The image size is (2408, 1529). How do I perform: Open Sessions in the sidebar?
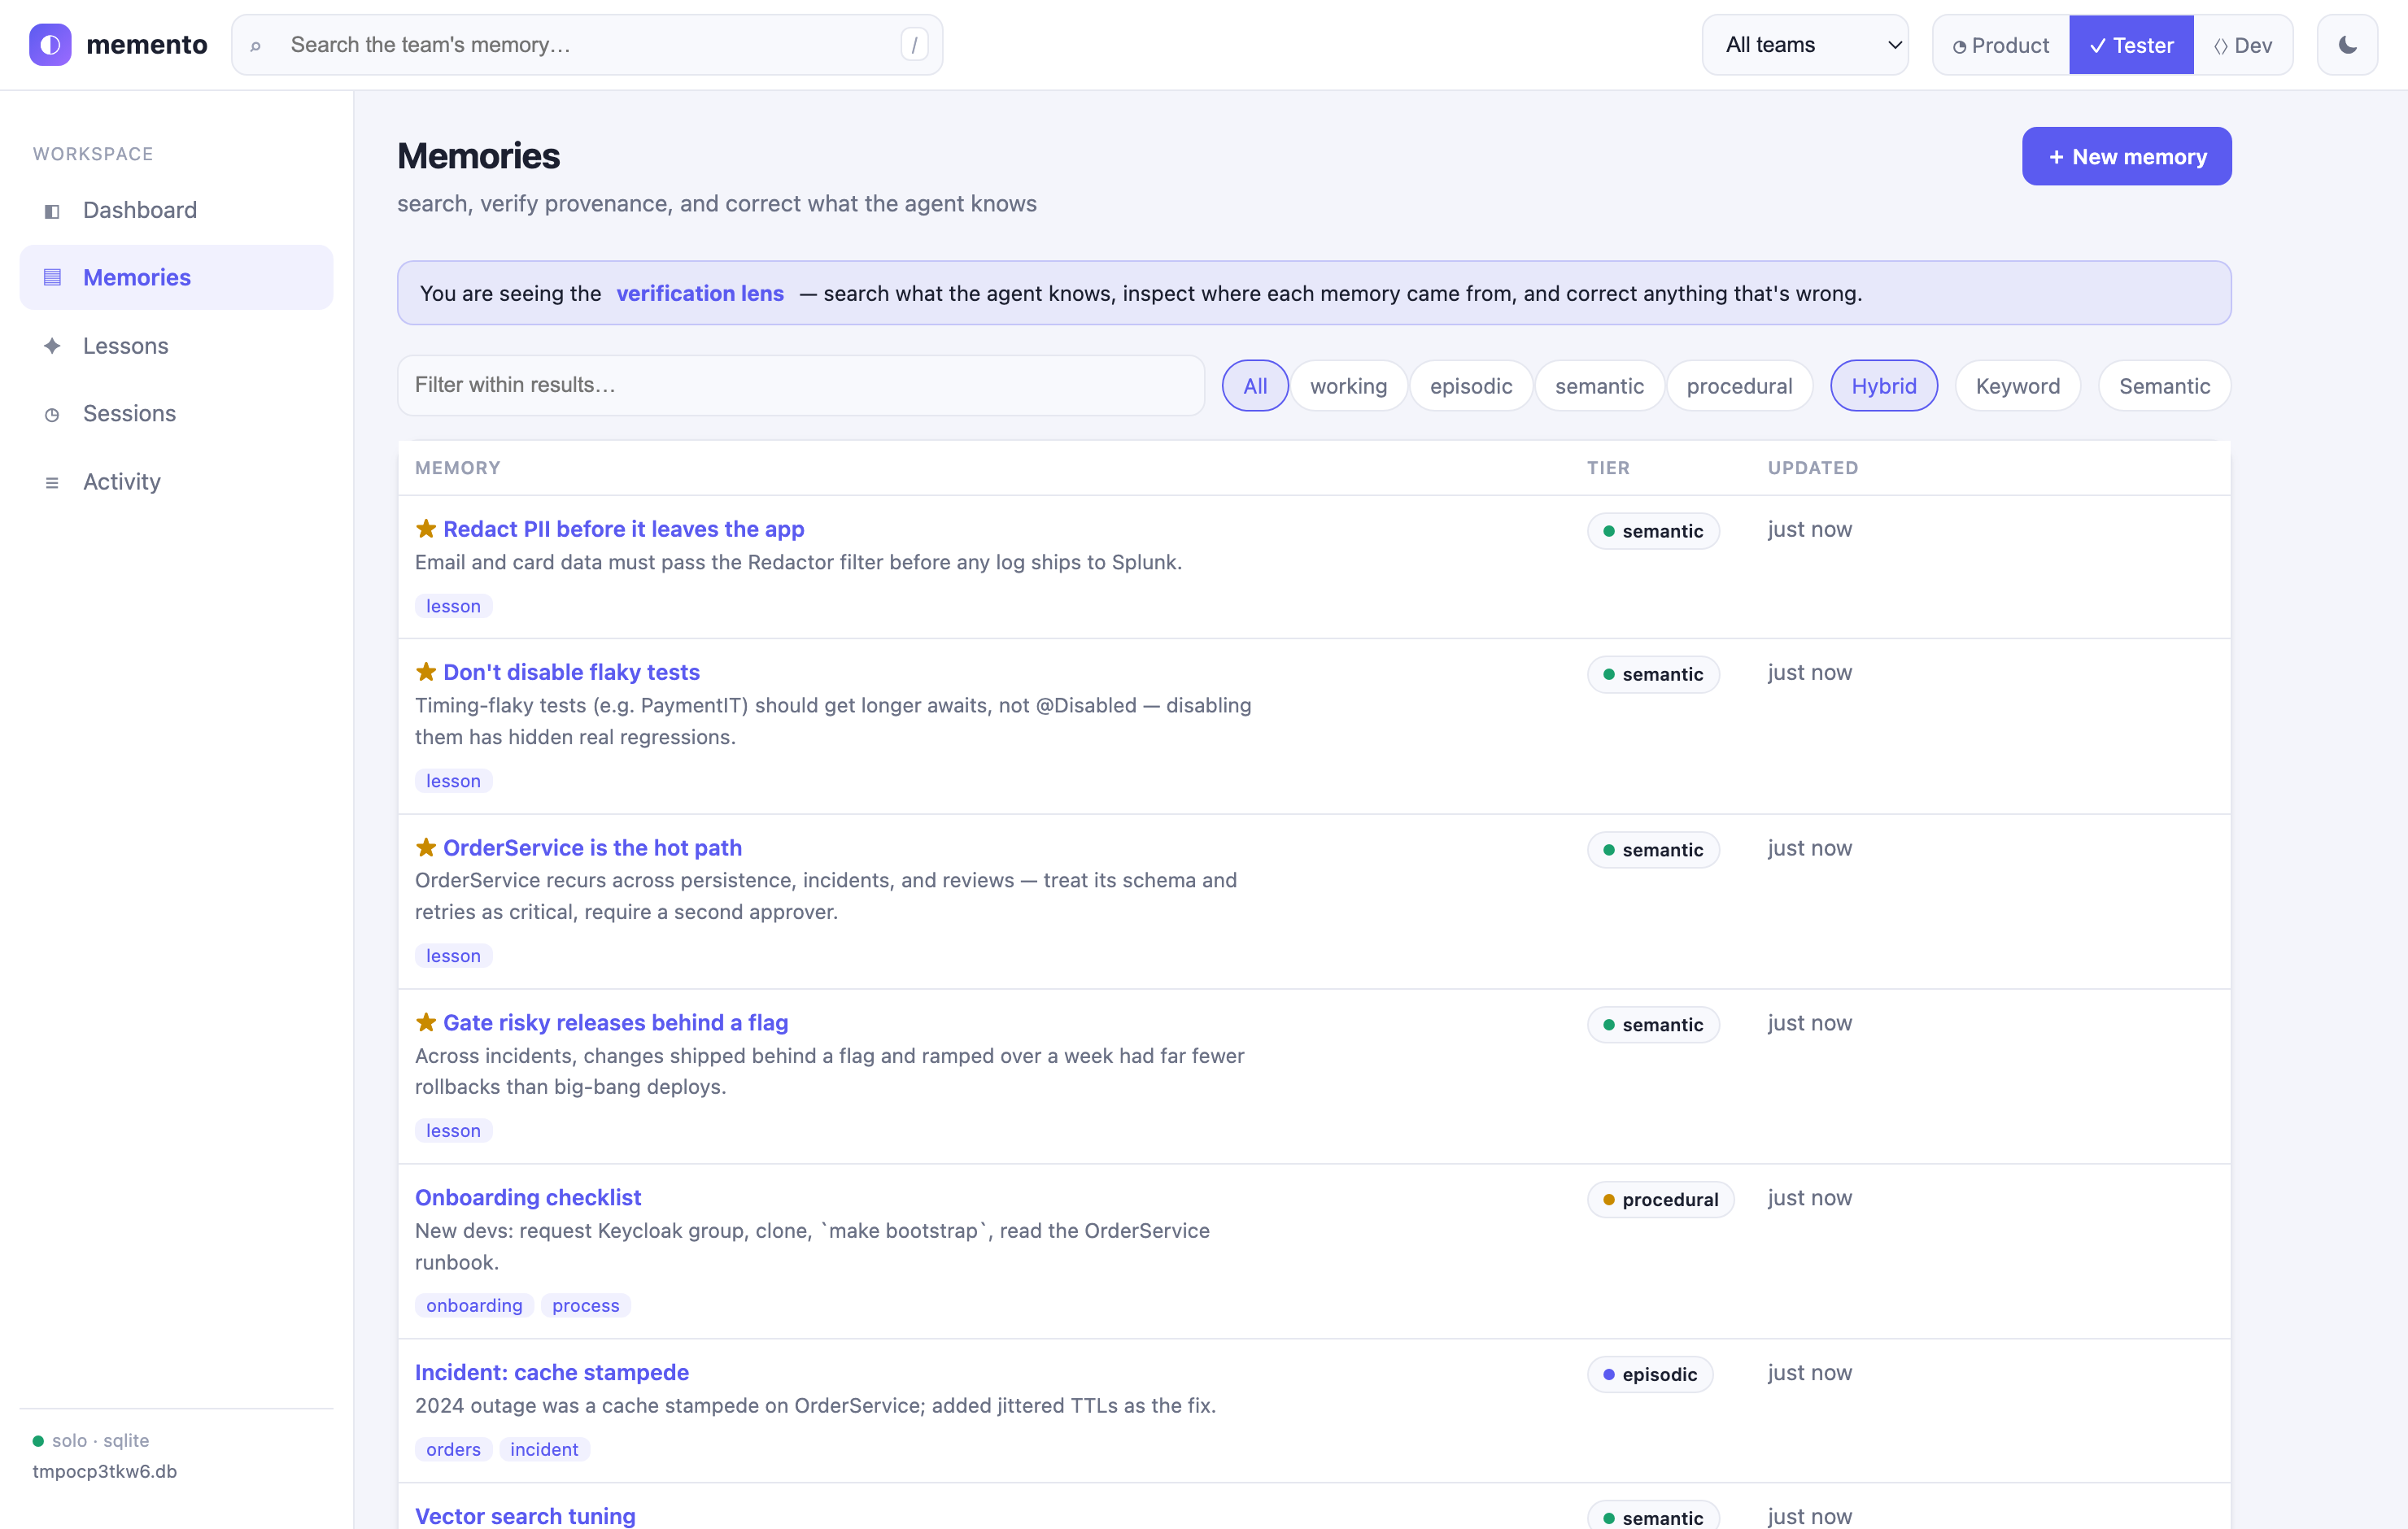[x=176, y=414]
